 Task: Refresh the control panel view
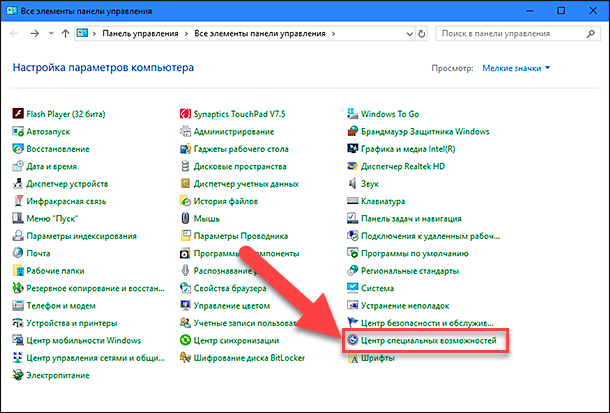422,34
